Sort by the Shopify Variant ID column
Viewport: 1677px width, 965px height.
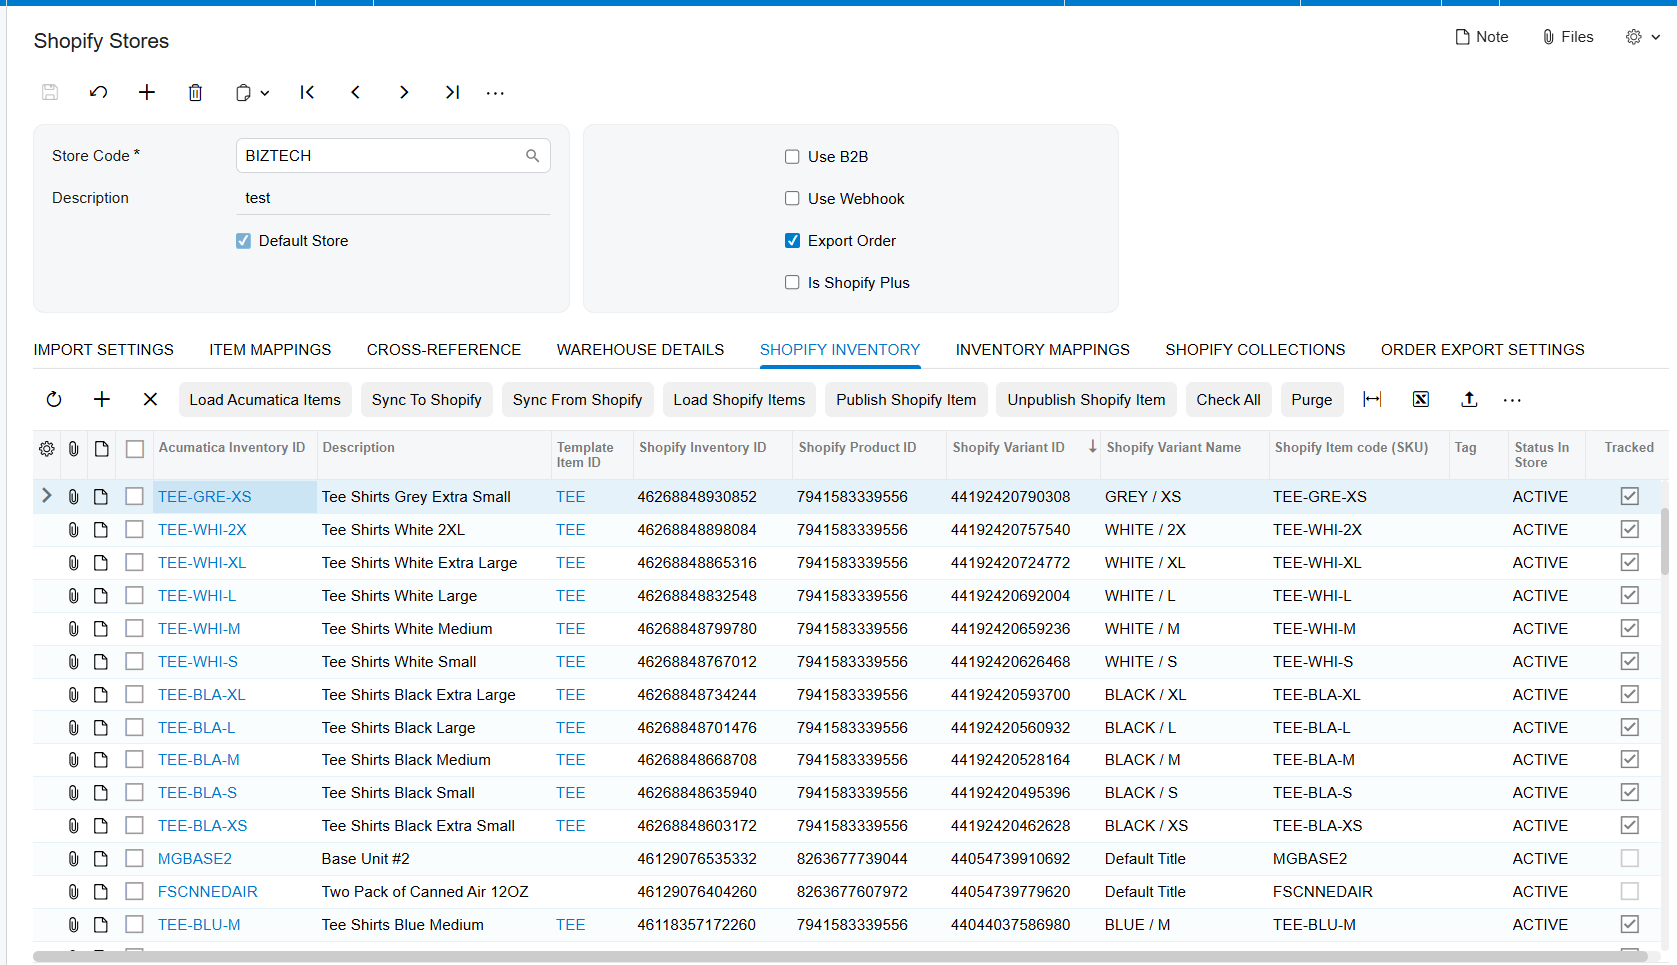[x=1009, y=448]
